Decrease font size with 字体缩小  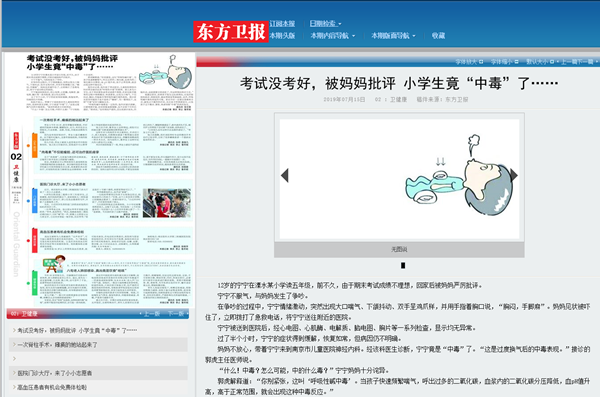click(505, 62)
